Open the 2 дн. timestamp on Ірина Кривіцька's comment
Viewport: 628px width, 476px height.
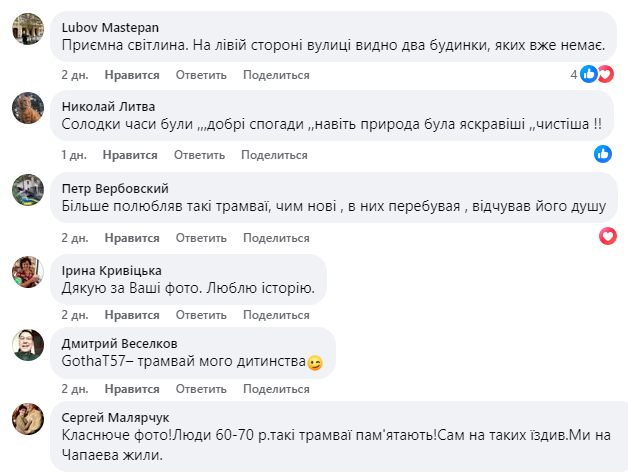pos(75,315)
